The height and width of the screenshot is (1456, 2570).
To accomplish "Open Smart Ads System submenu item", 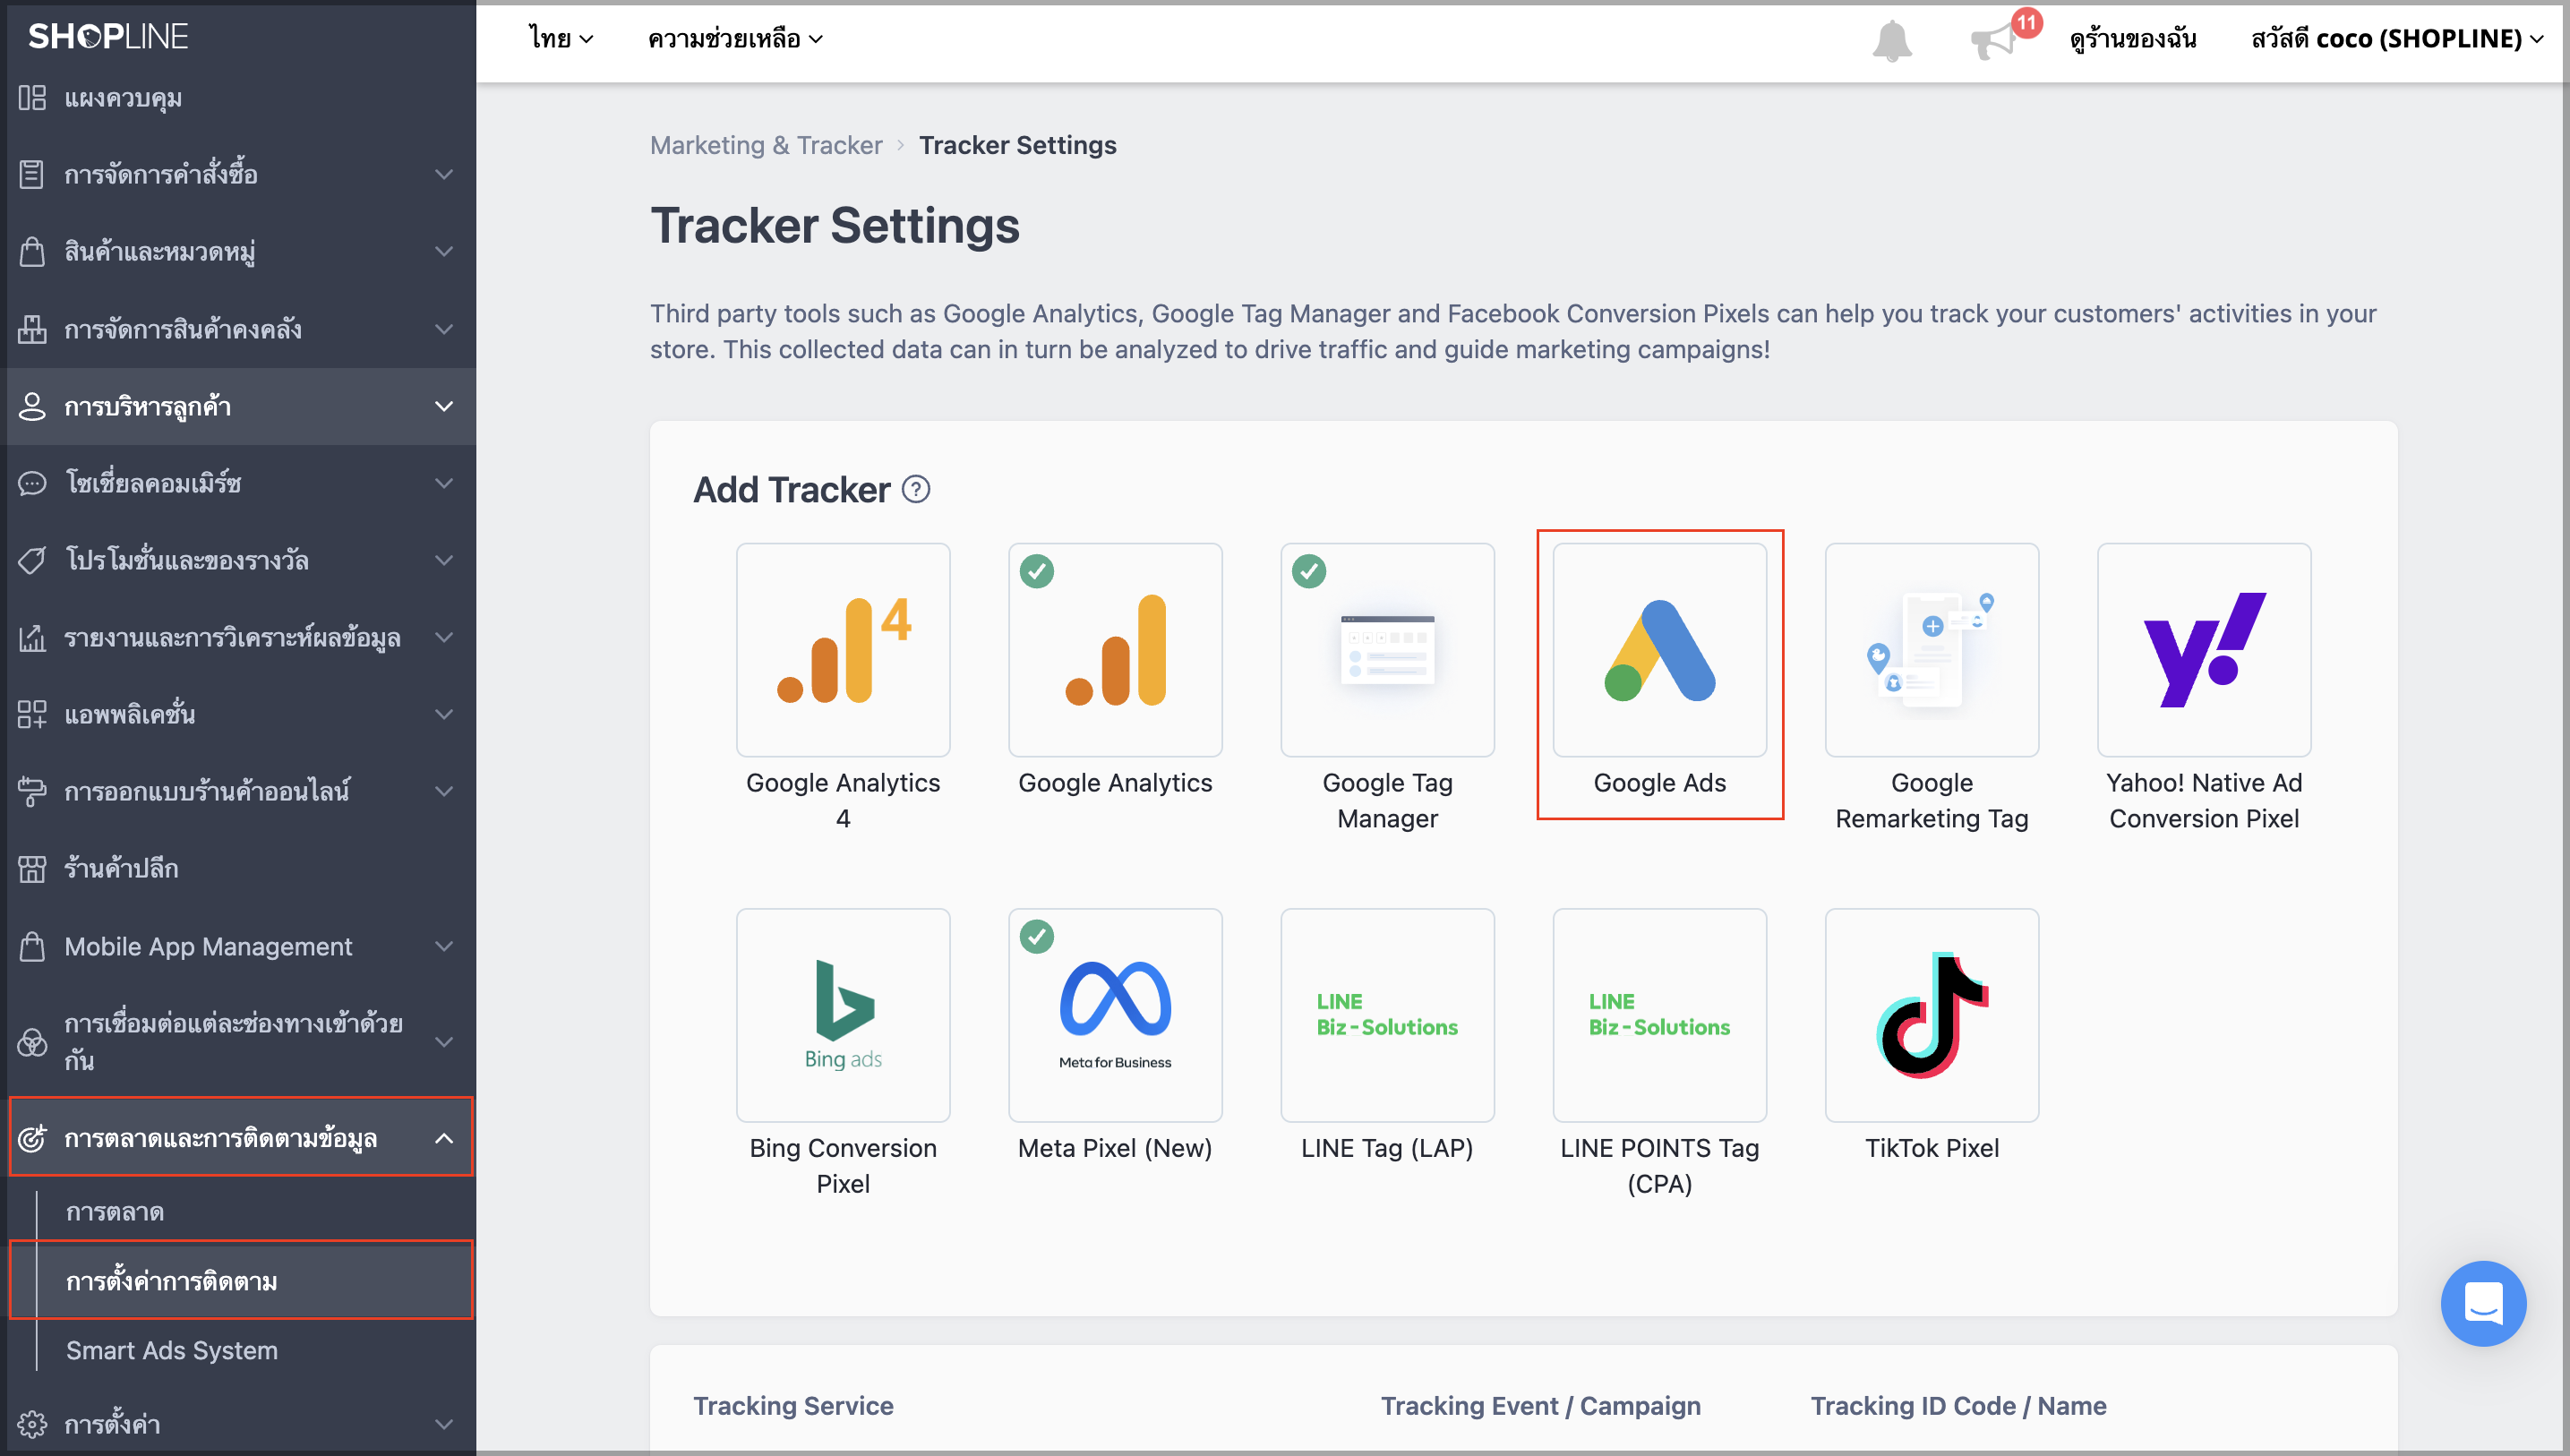I will click(x=171, y=1350).
